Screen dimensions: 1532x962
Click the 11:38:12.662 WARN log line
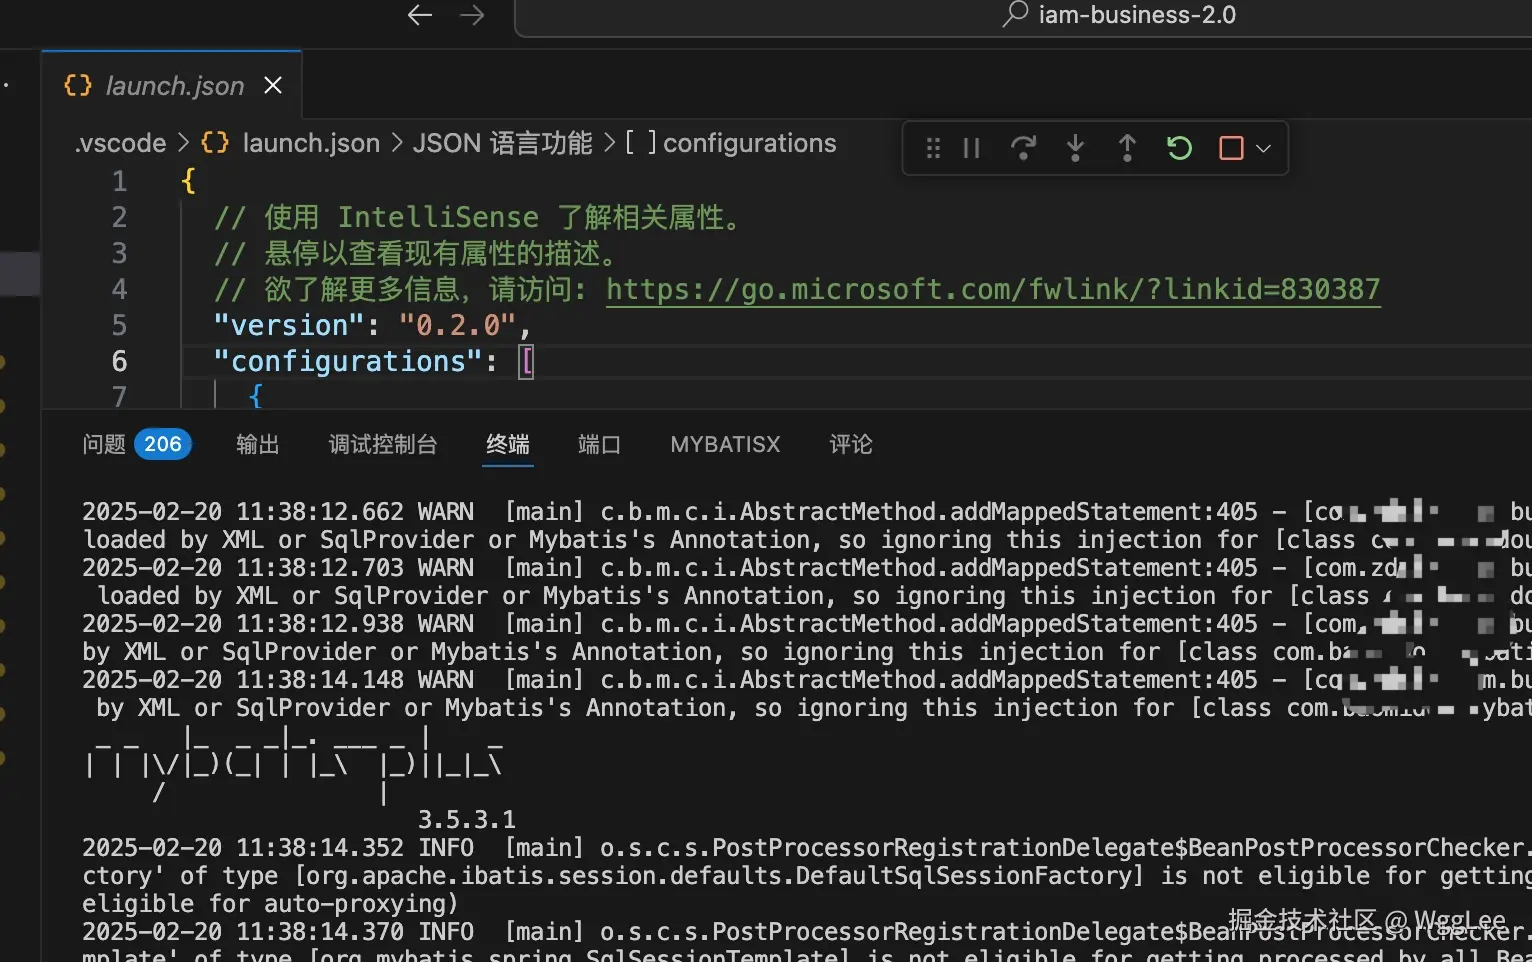(806, 512)
